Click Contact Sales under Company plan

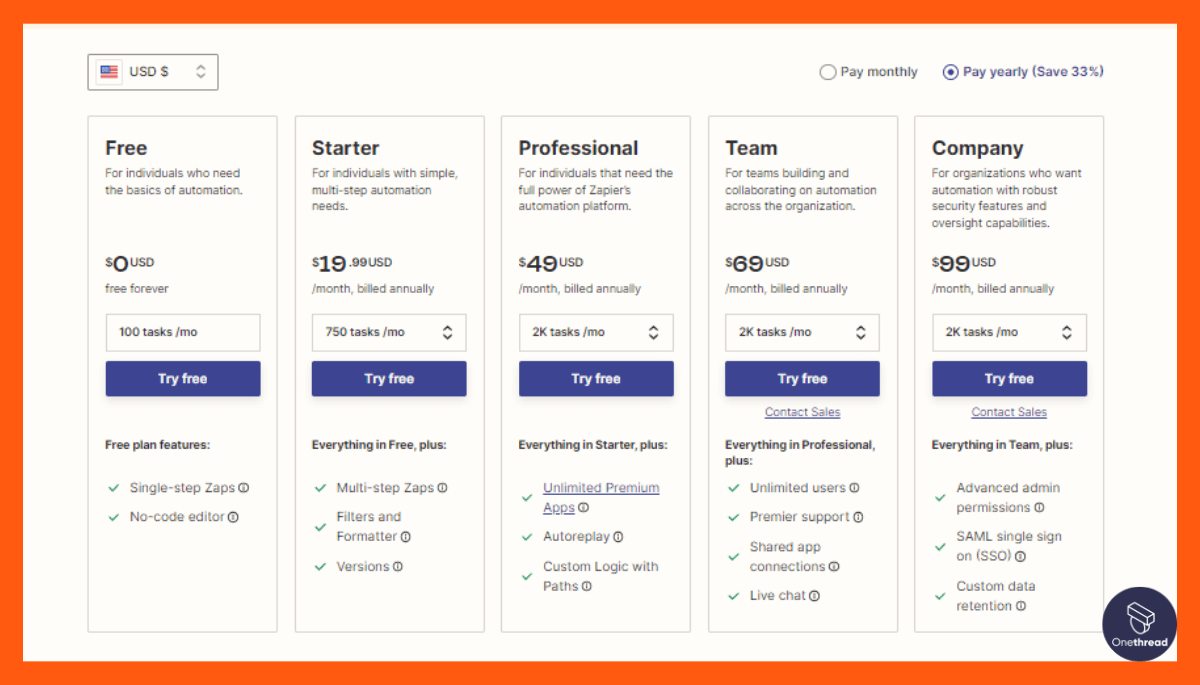[1009, 411]
